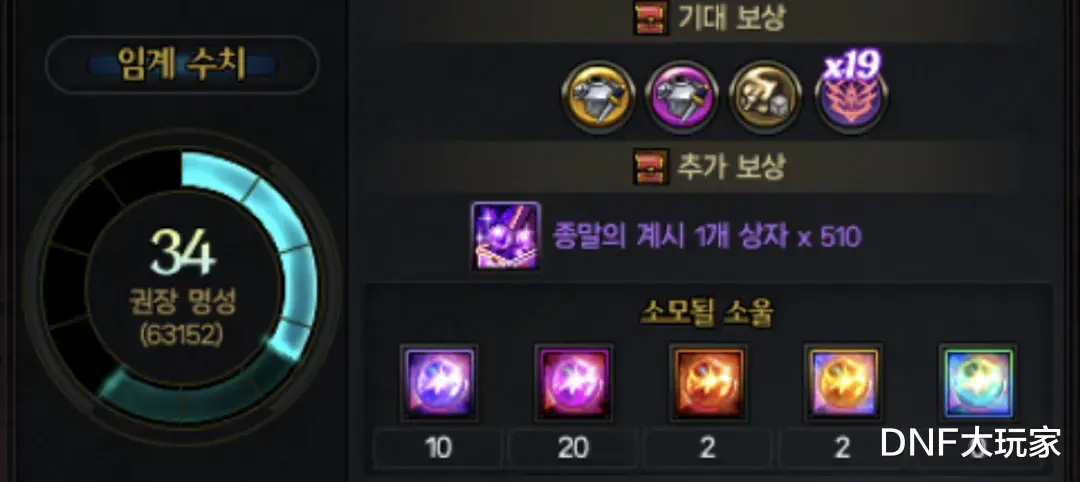Click the 추가 보상 section header
Image resolution: width=1080 pixels, height=482 pixels.
click(x=708, y=167)
